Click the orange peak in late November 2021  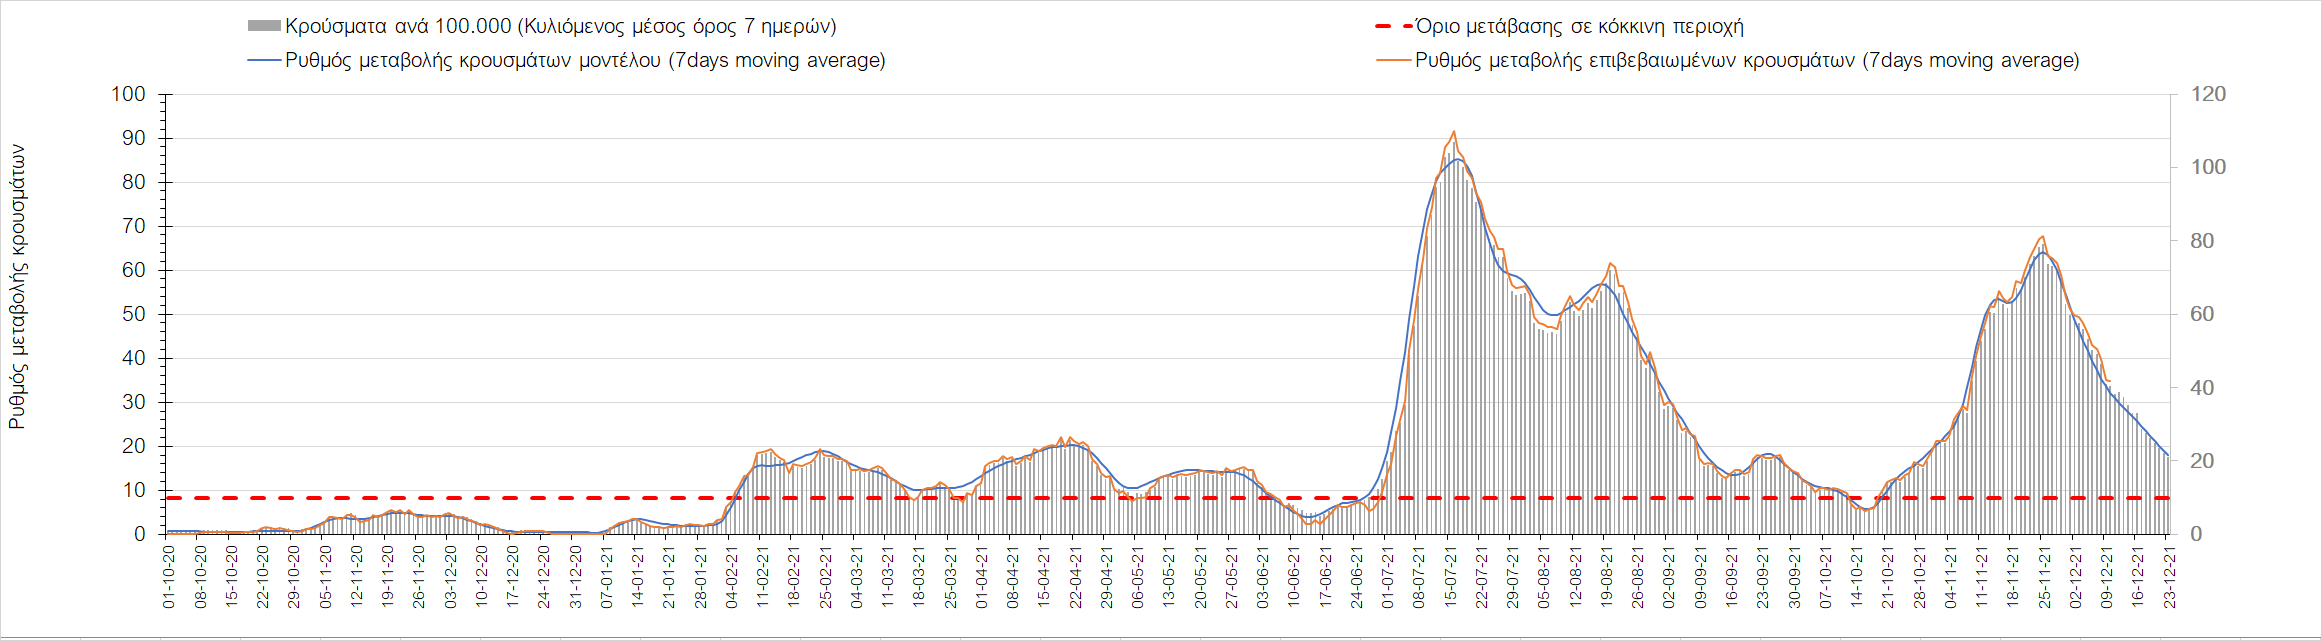click(x=2042, y=237)
